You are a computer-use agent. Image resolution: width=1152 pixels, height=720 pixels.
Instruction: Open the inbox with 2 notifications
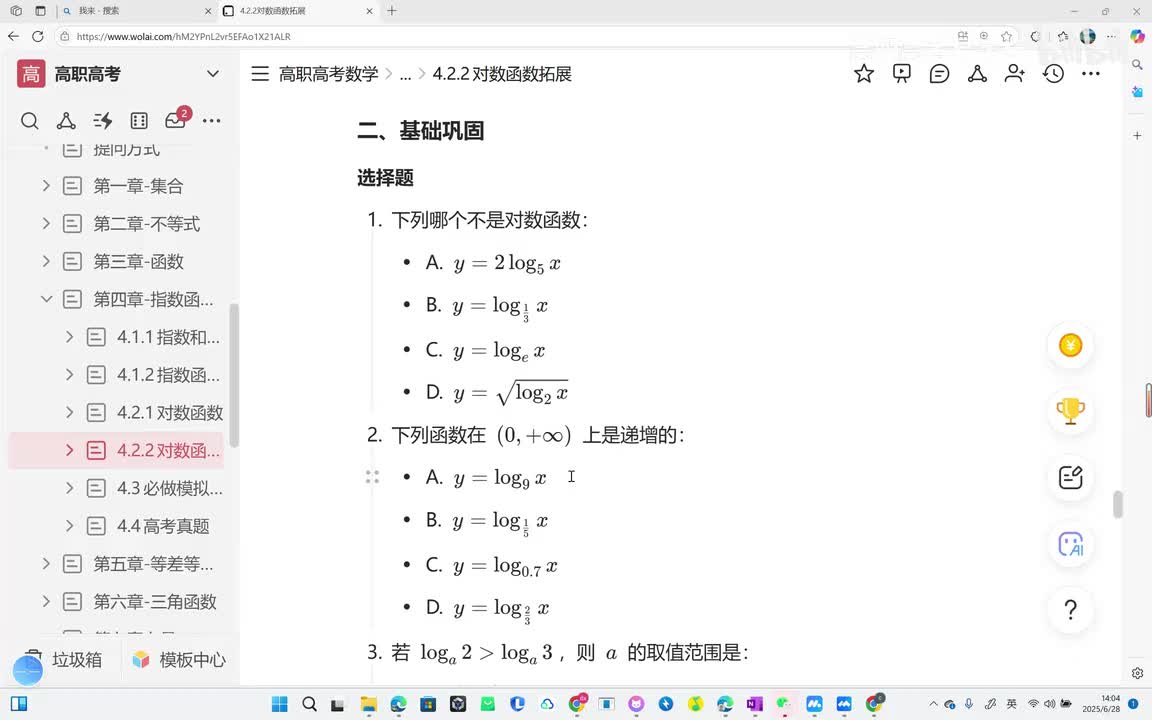(176, 119)
